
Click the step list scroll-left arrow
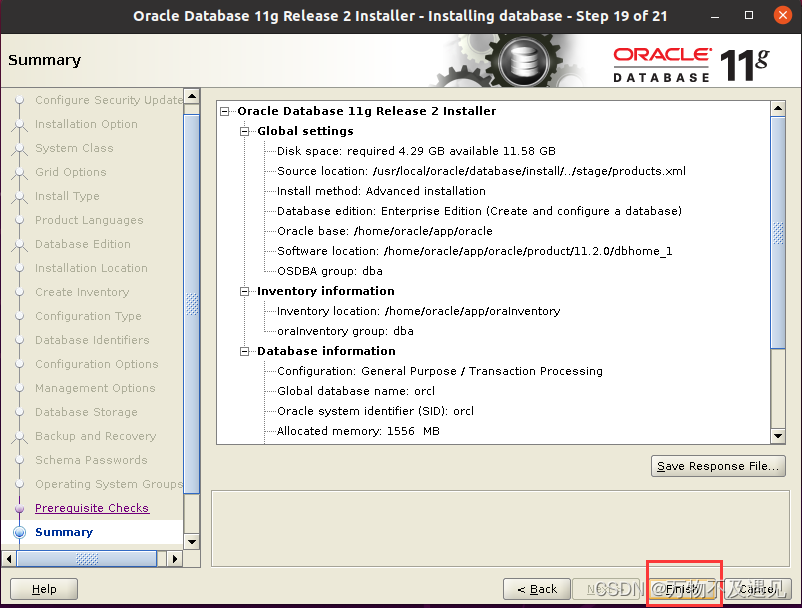(x=9, y=559)
